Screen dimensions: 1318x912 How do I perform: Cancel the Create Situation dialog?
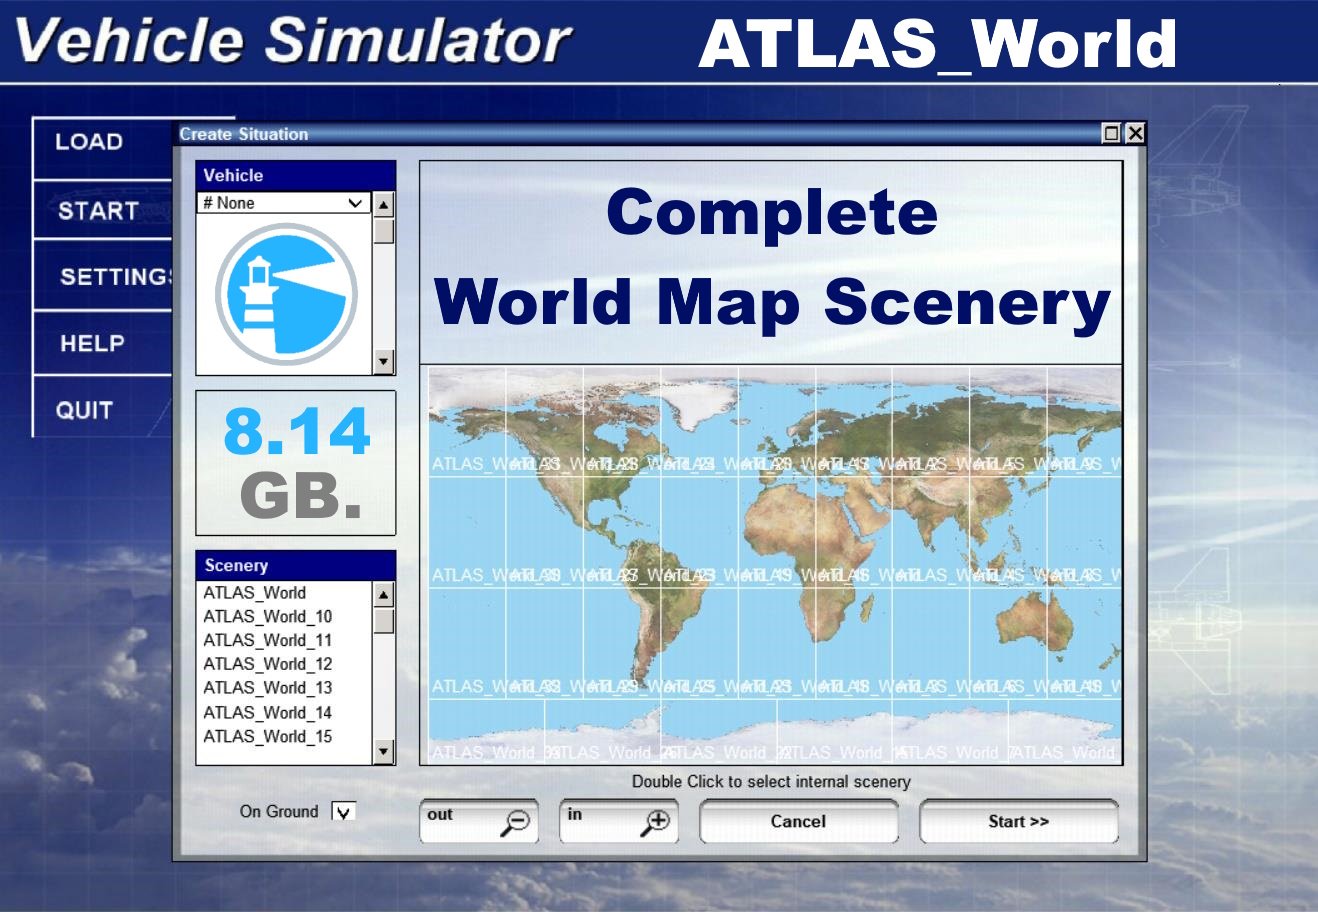(797, 821)
